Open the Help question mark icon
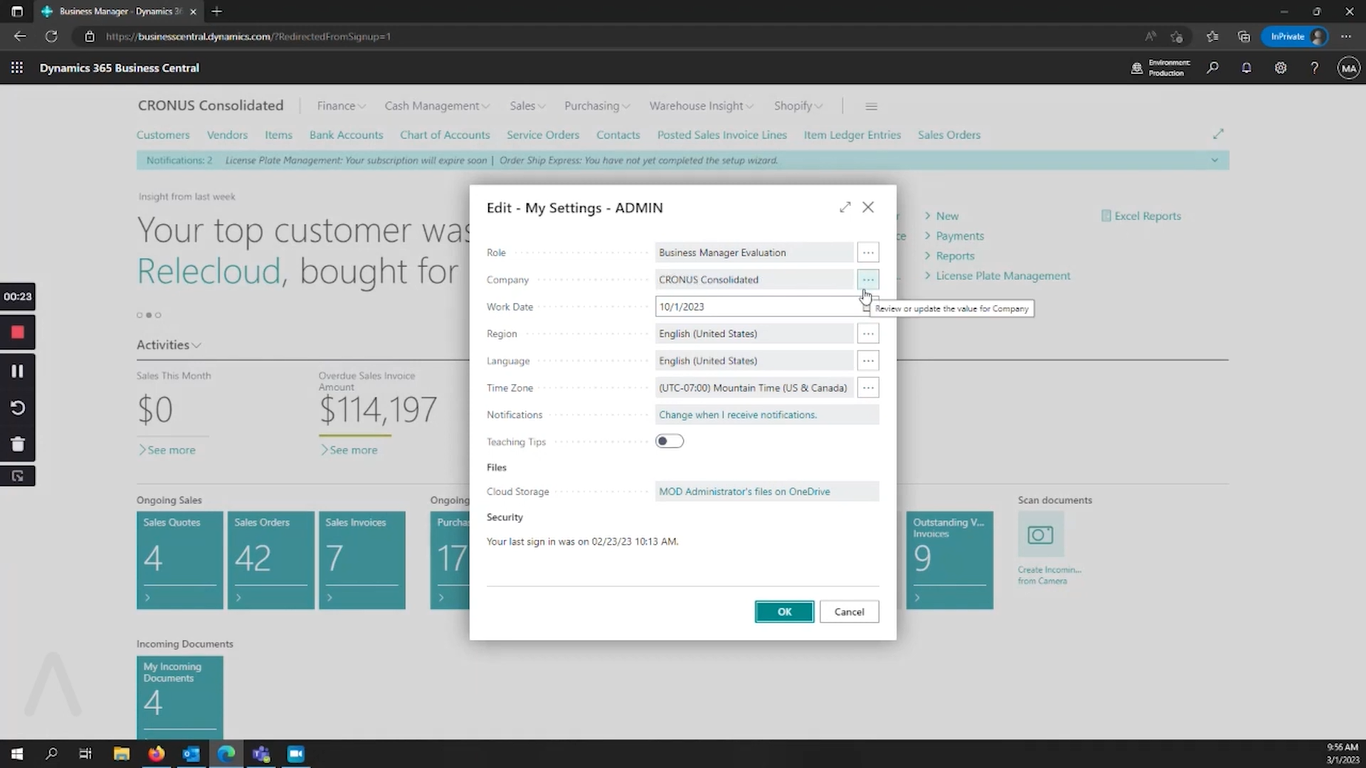The height and width of the screenshot is (768, 1366). [1315, 68]
